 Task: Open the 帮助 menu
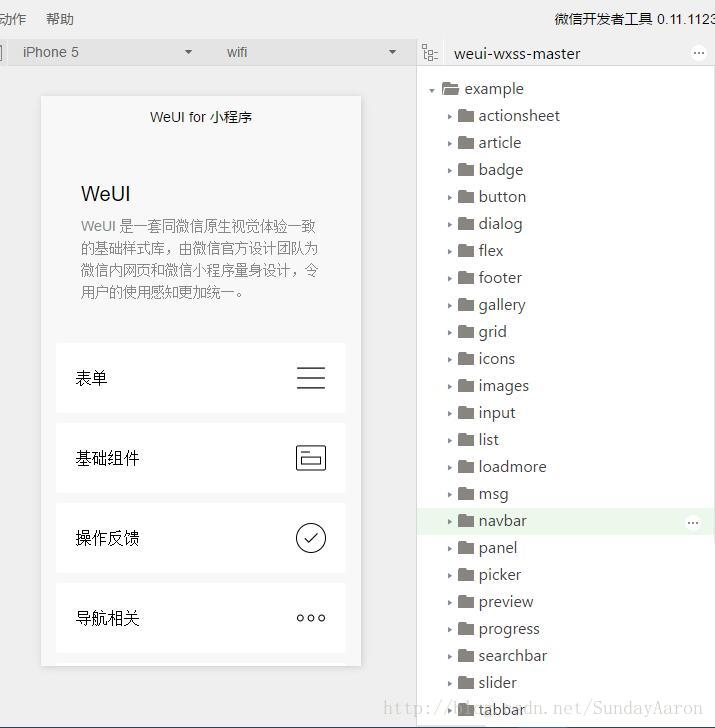[59, 19]
